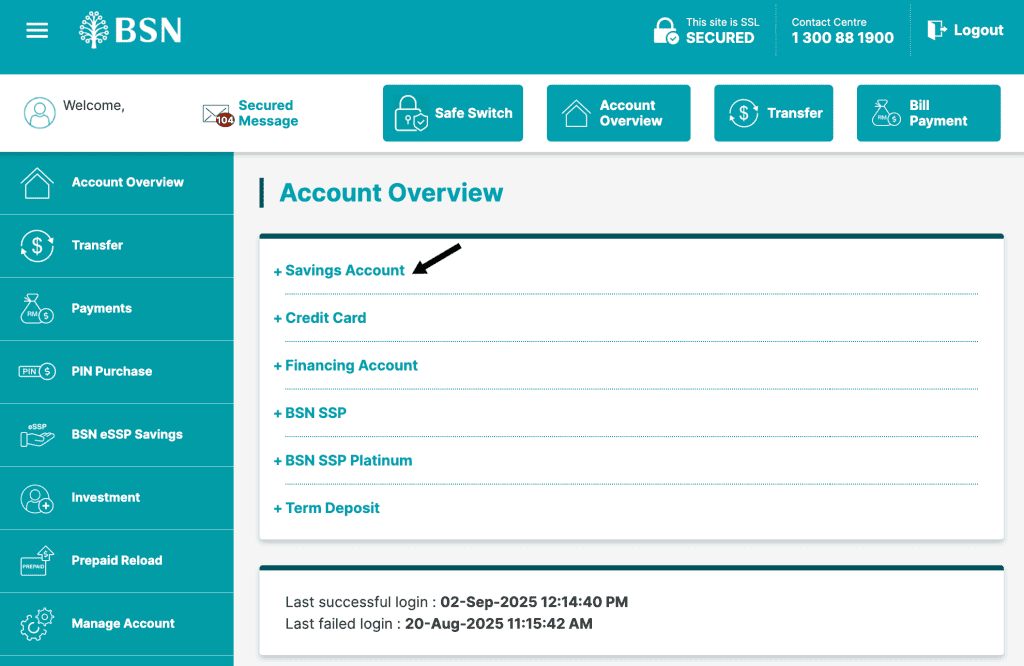The image size is (1024, 666).
Task: Open Account Overview in sidebar menu
Action: click(x=117, y=183)
